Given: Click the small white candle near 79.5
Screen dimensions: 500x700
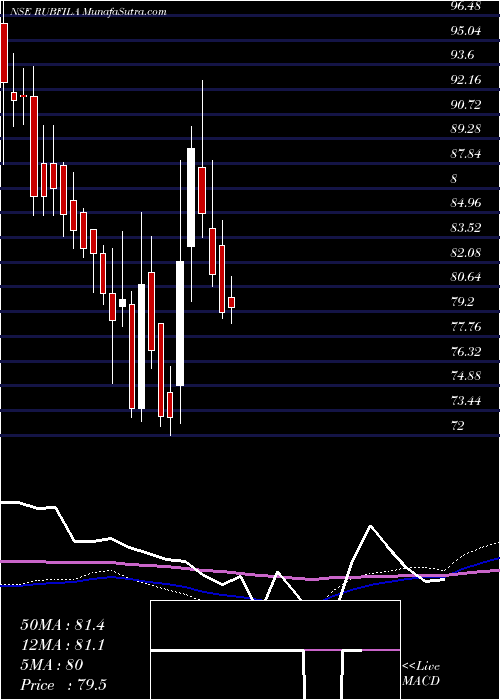Looking at the screenshot, I should point(122,303).
